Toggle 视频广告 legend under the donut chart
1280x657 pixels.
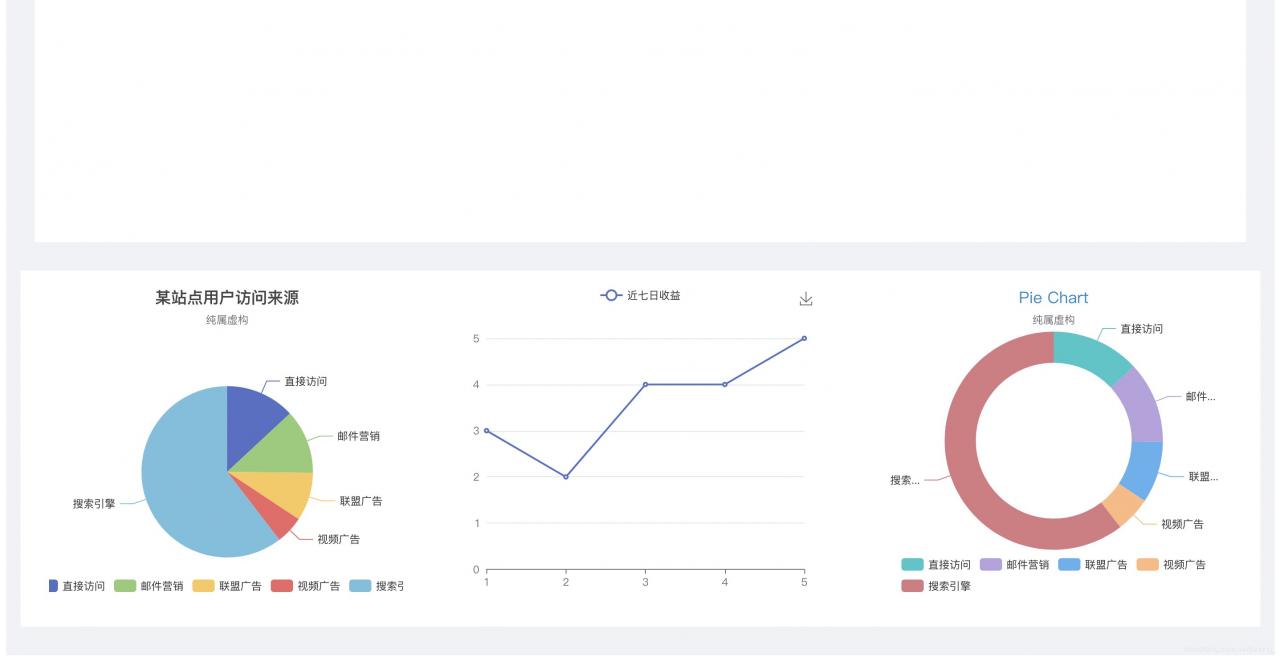pos(1171,565)
